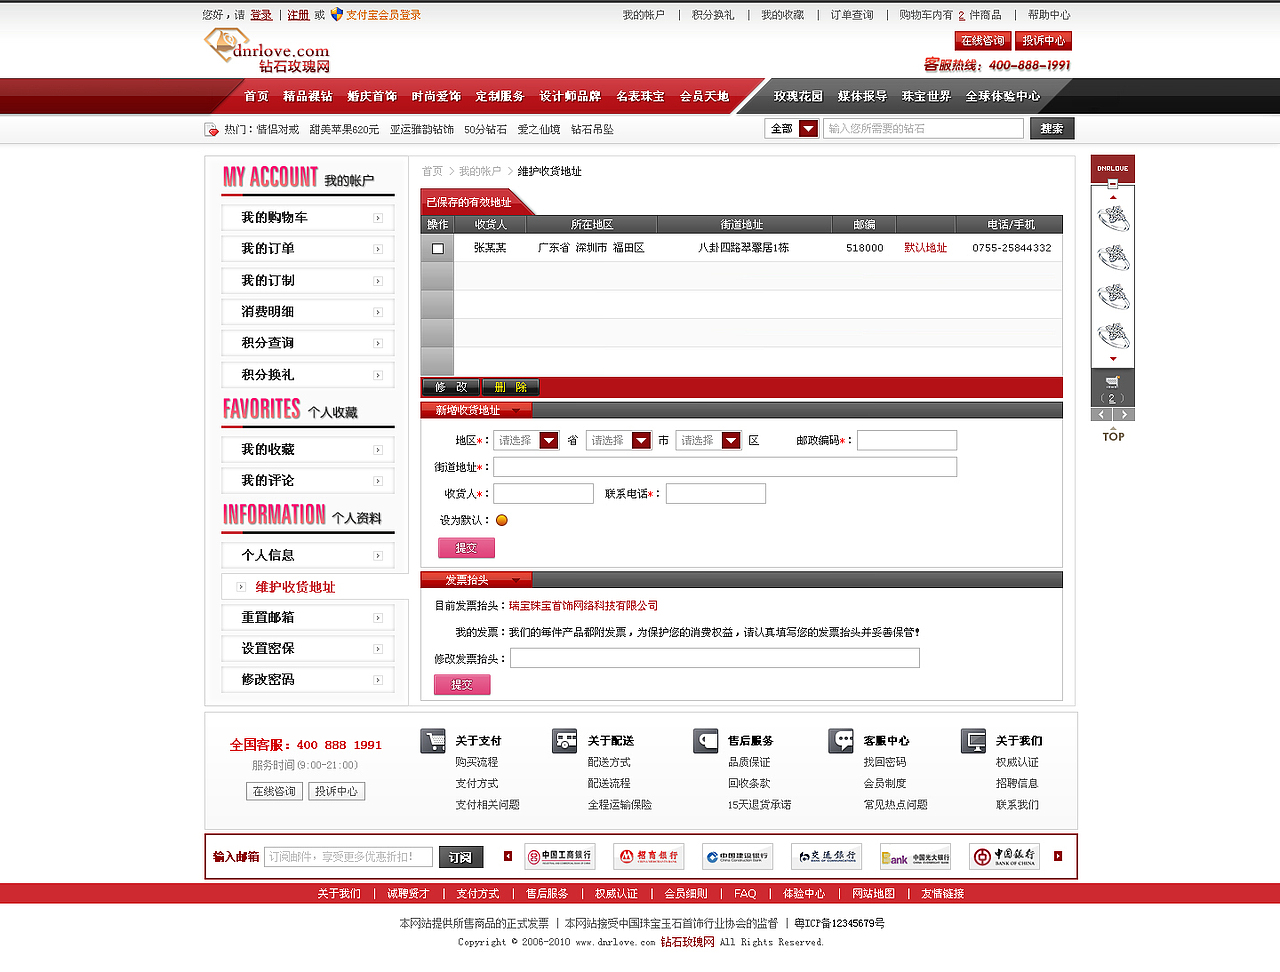The image size is (1280, 972).
Task: Click the 订阅 subscribe button
Action: point(460,857)
